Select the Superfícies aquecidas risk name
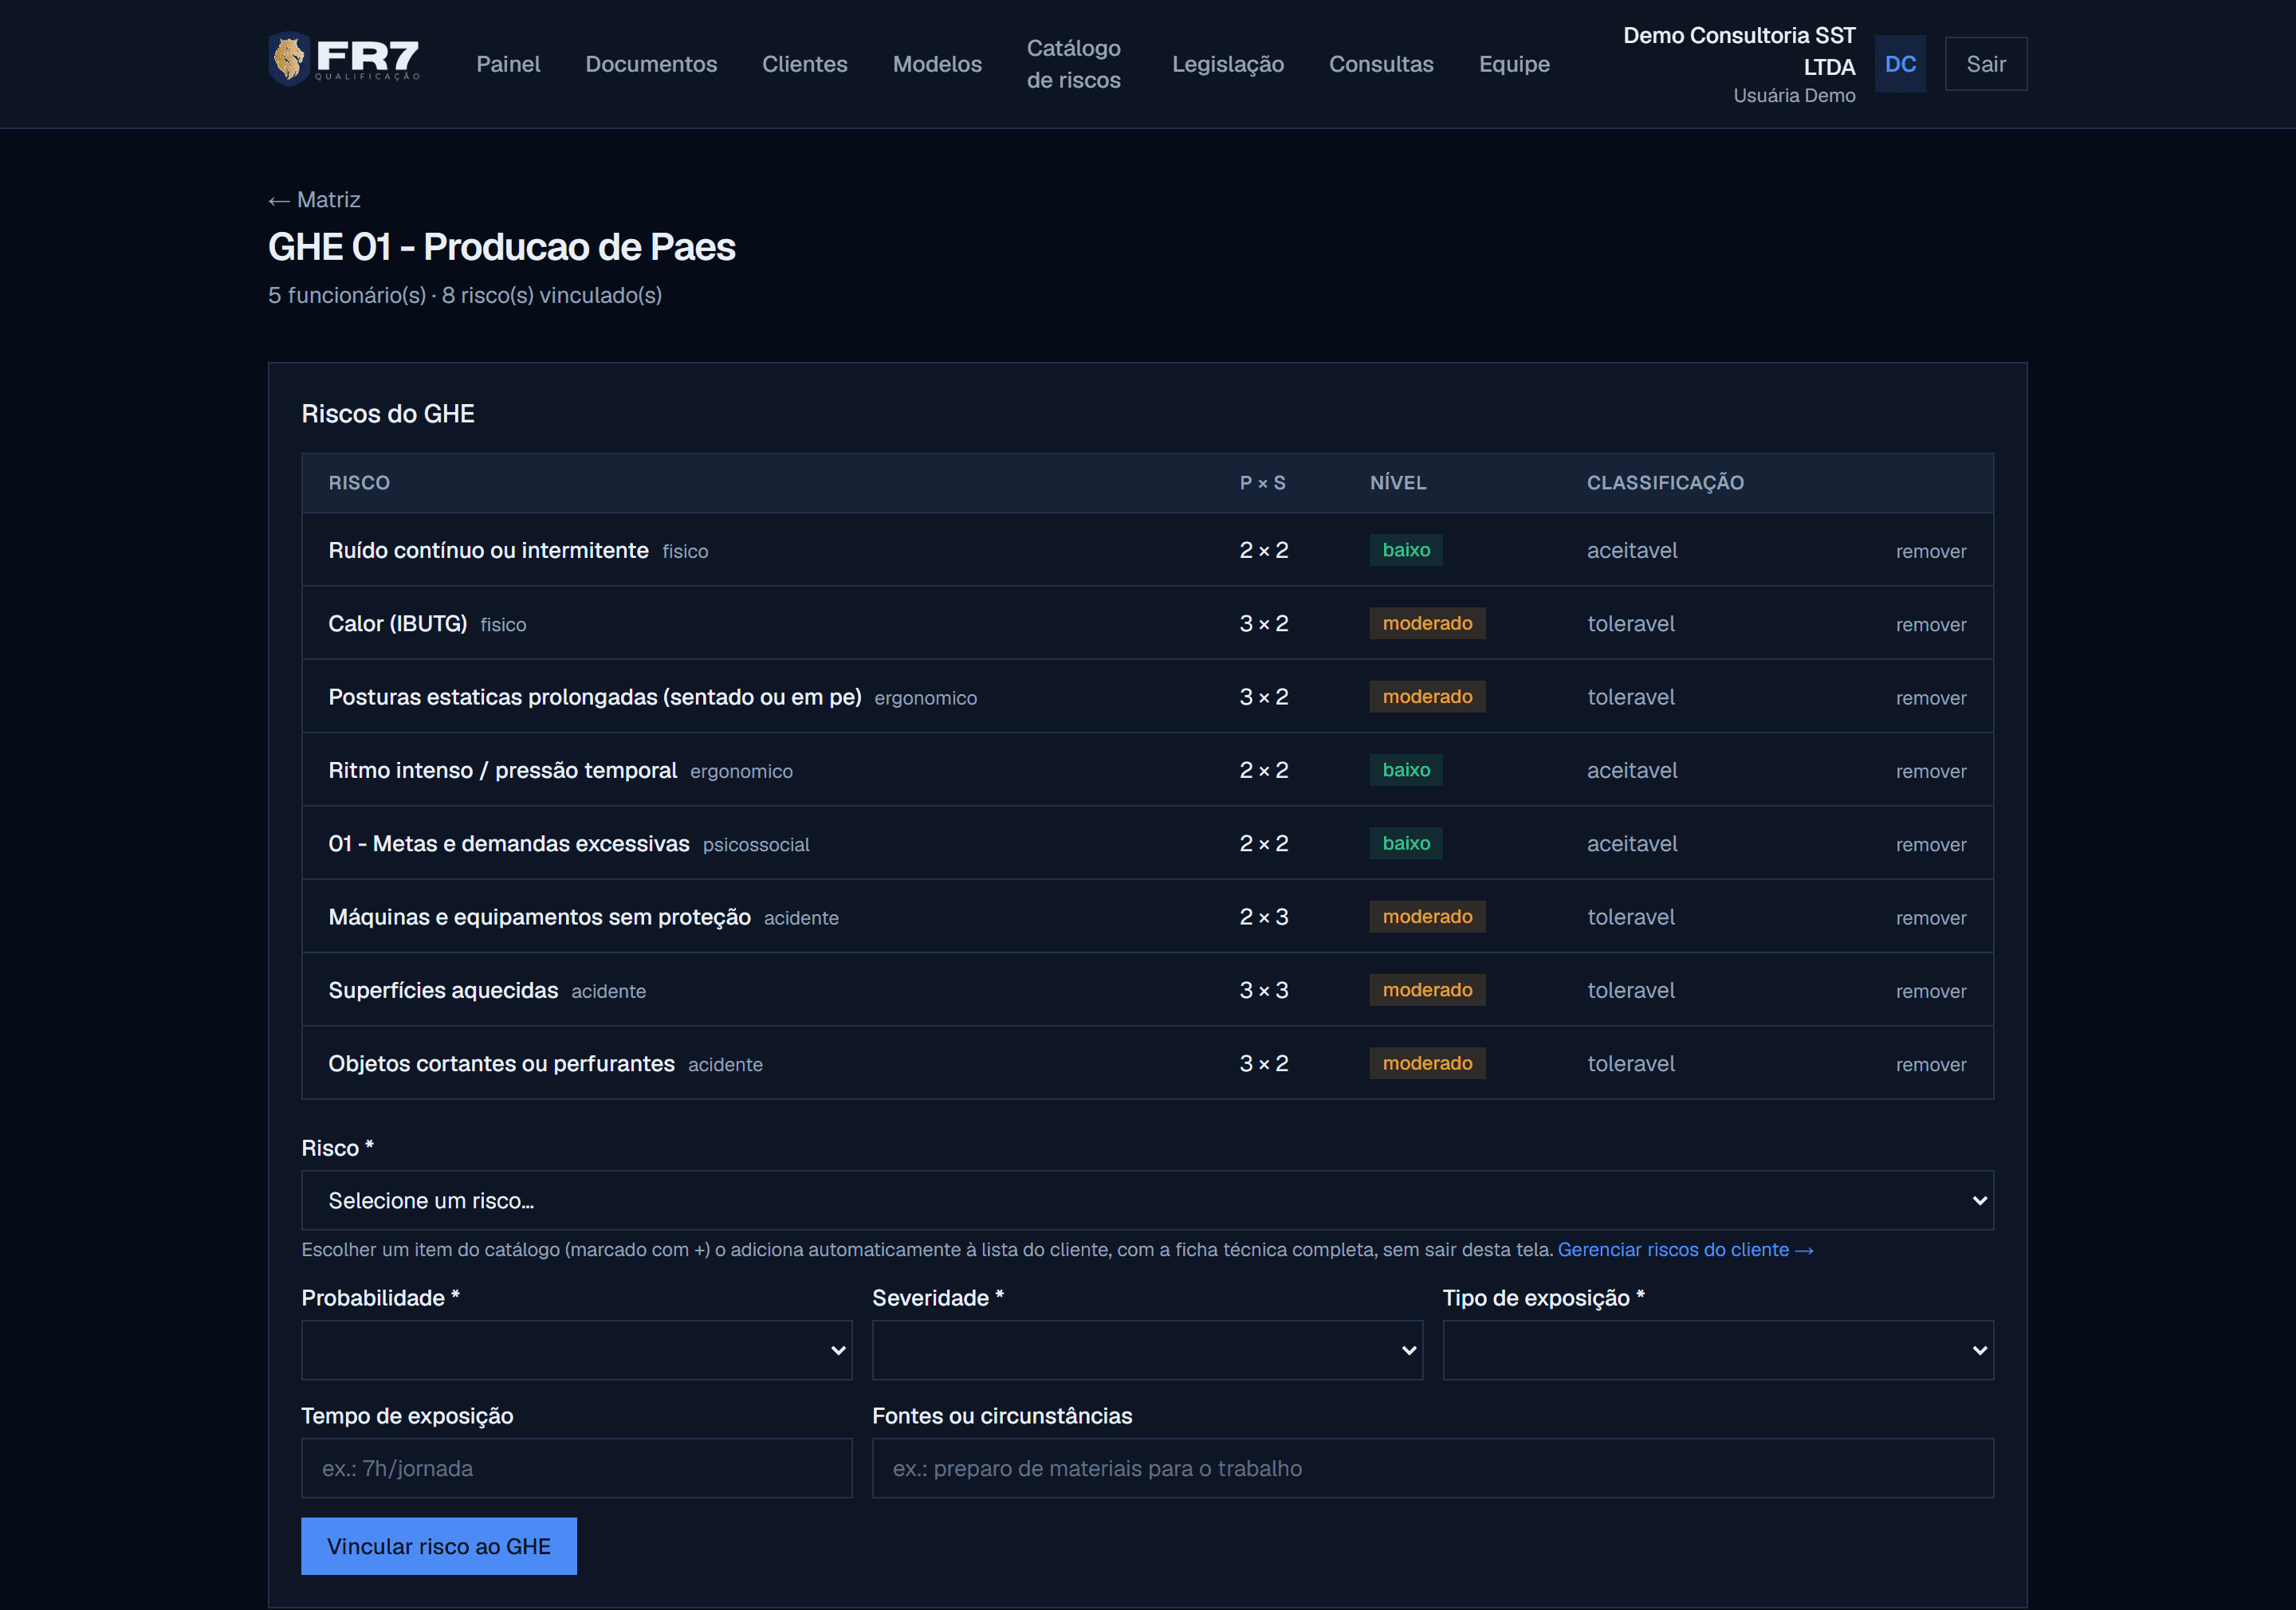The image size is (2296, 1610). point(443,990)
